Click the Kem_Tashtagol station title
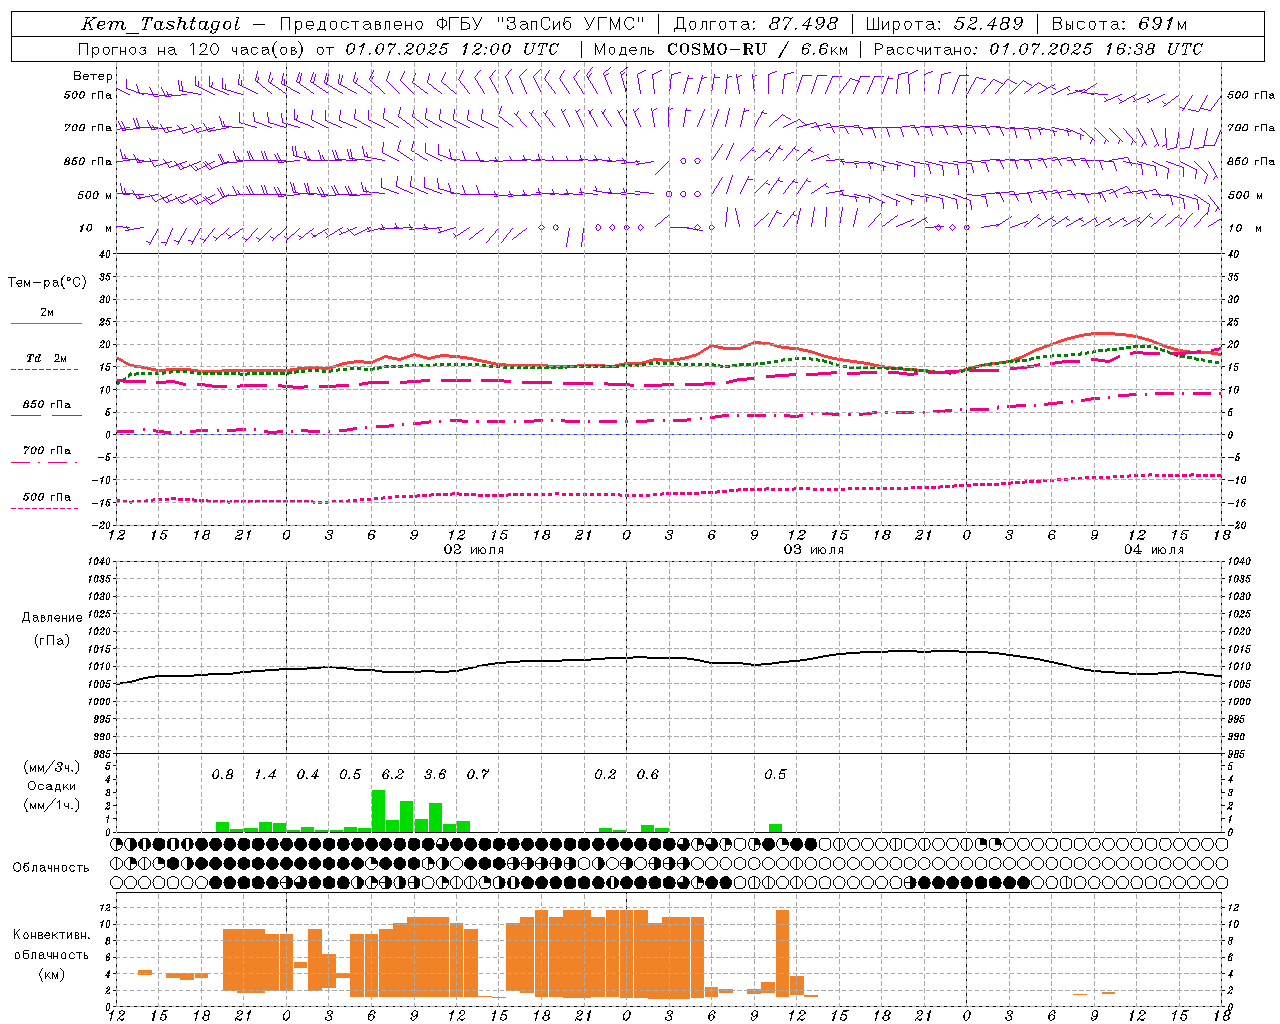 click(x=161, y=24)
